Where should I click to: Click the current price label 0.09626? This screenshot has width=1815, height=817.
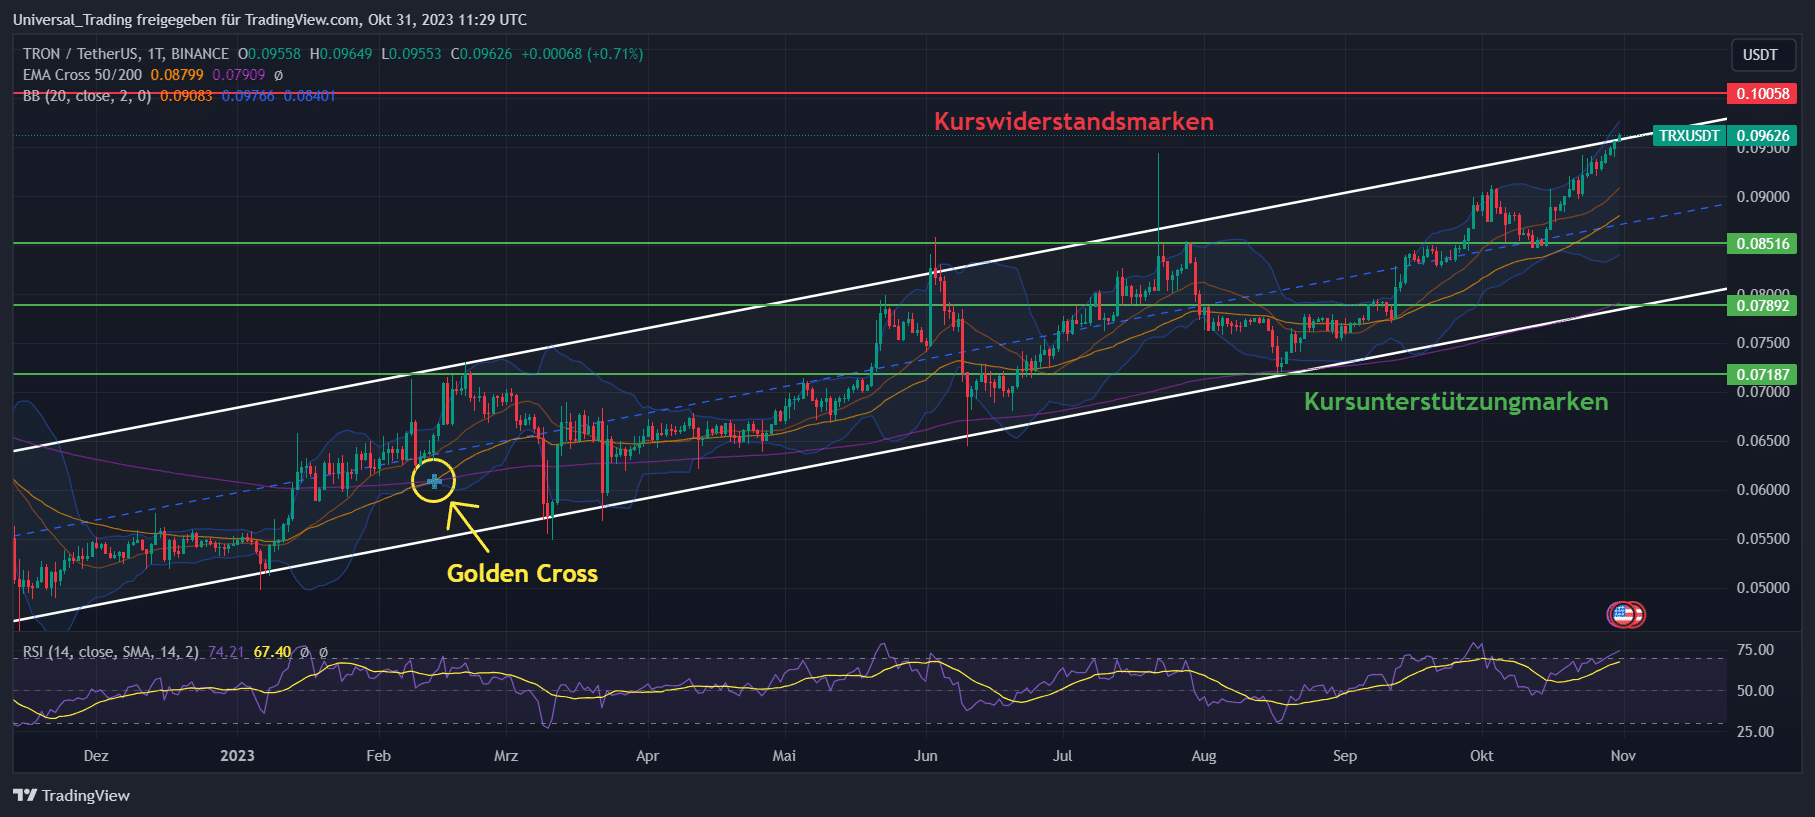1762,135
